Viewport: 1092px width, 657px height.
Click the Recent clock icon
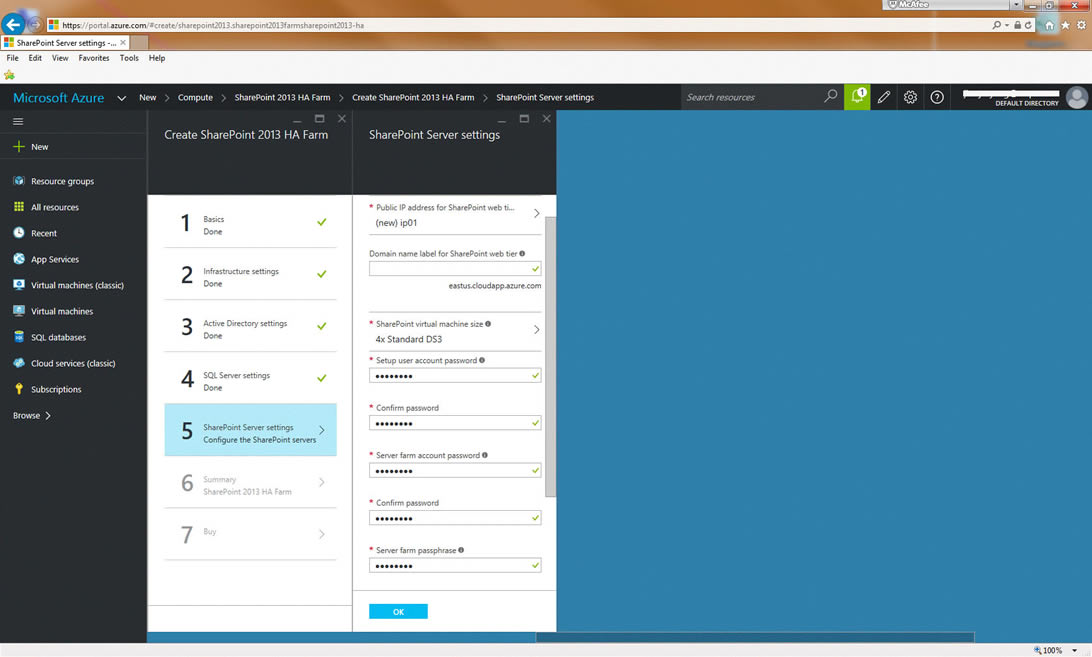click(x=19, y=233)
